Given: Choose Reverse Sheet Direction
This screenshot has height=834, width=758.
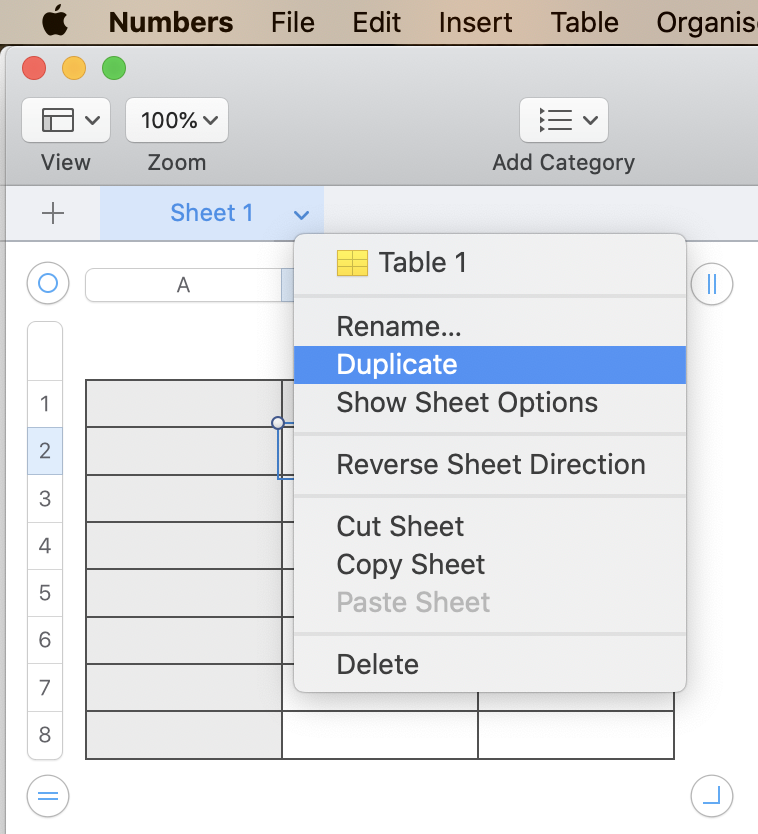Looking at the screenshot, I should click(491, 465).
